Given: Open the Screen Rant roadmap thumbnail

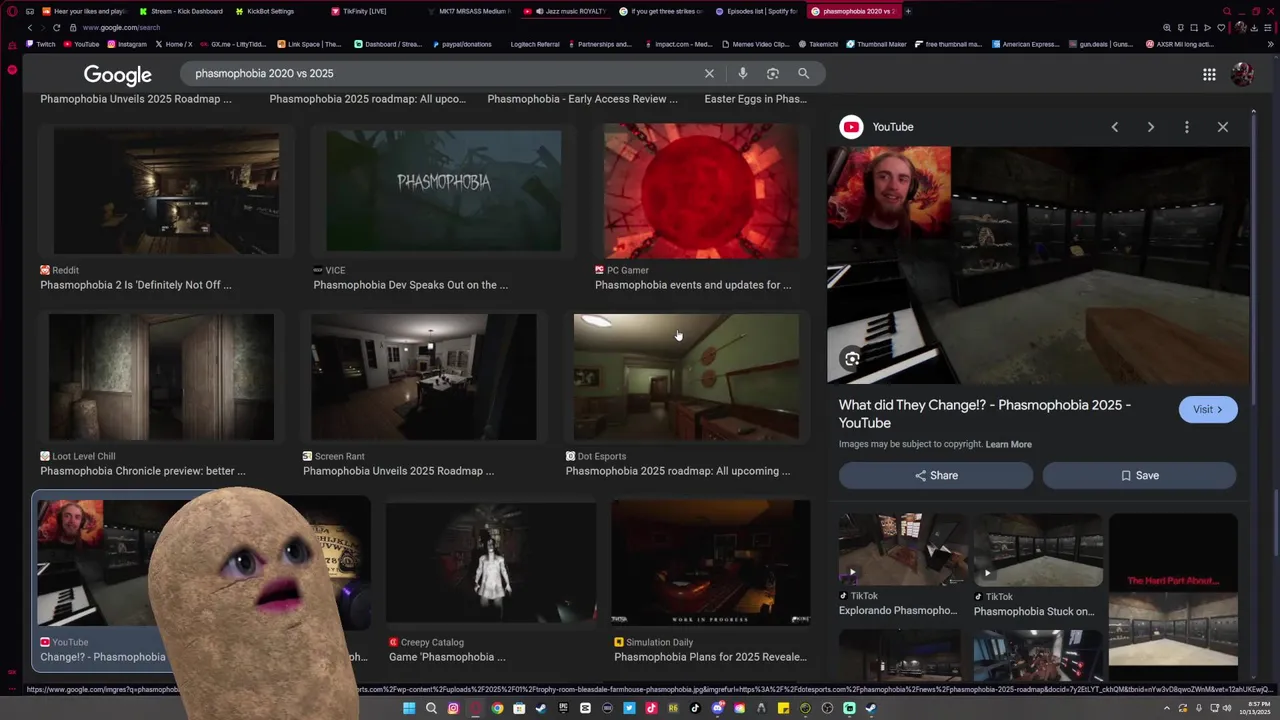Looking at the screenshot, I should pos(423,377).
